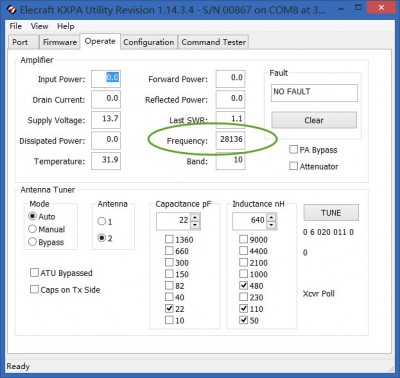400x378 pixels.
Task: Open the Command Tester tab
Action: coord(214,42)
